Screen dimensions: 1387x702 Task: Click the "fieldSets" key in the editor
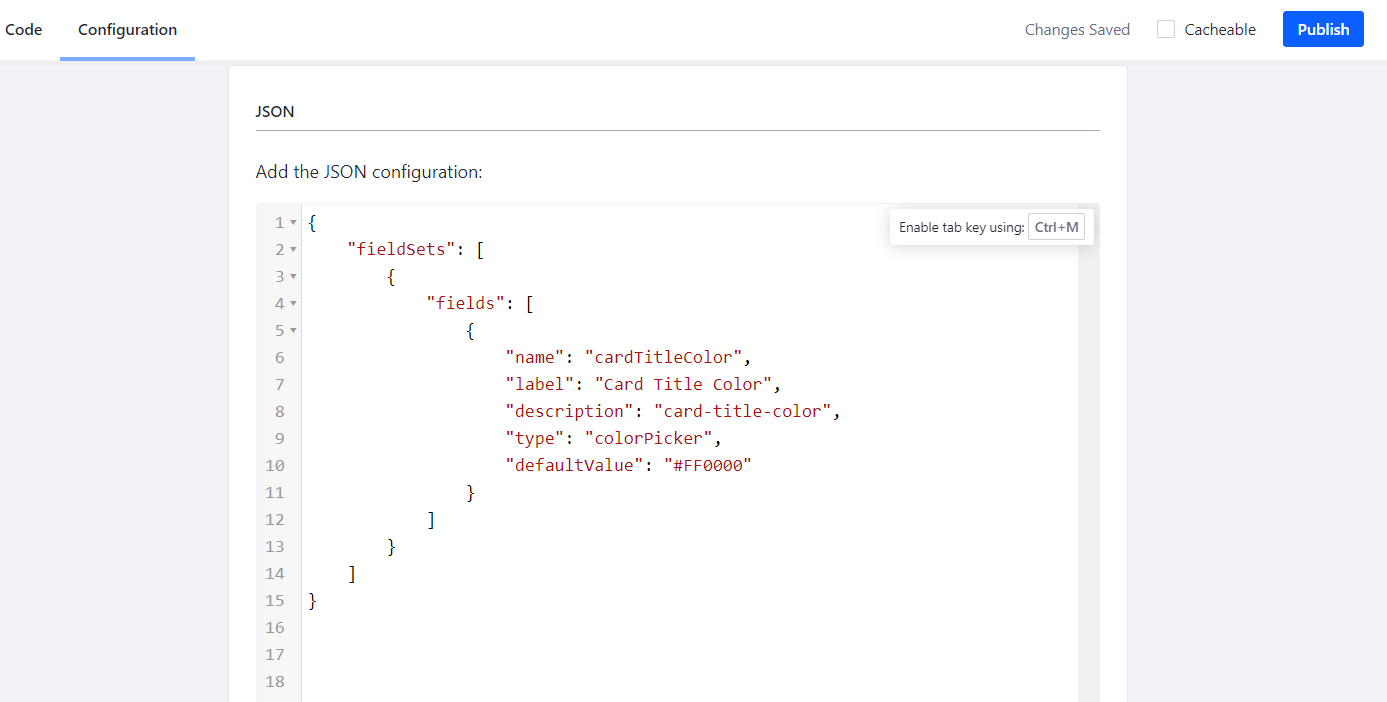coord(402,250)
